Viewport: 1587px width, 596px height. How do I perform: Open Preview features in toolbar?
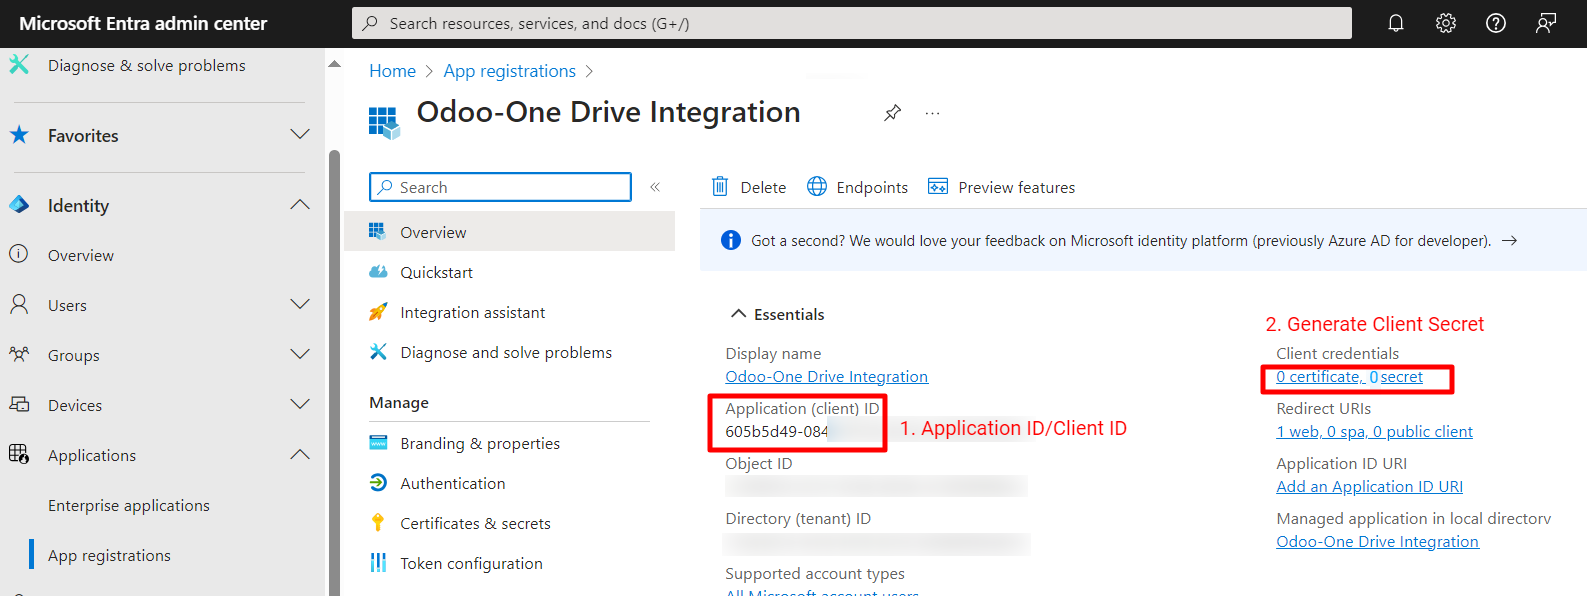(1002, 187)
